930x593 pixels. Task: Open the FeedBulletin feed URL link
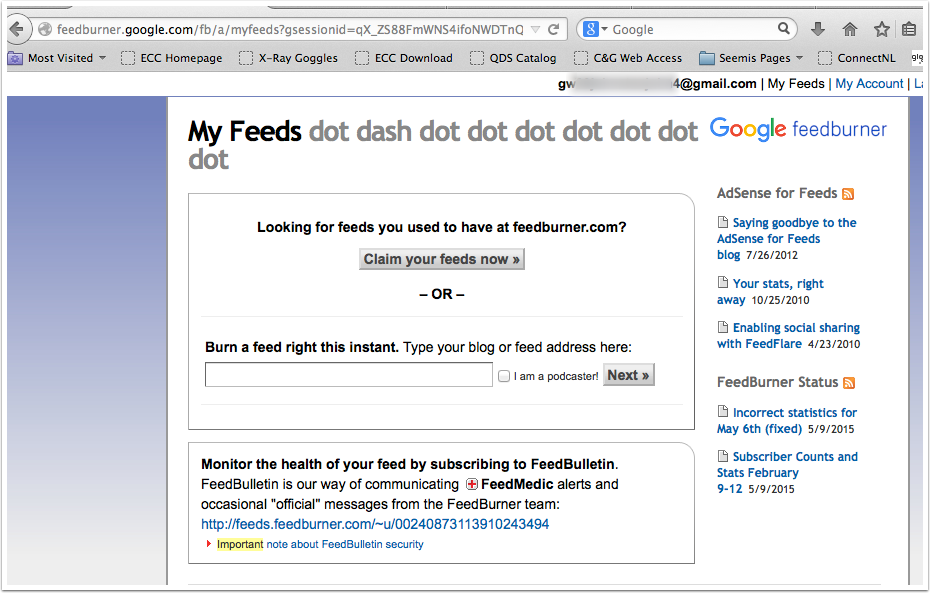click(x=375, y=524)
